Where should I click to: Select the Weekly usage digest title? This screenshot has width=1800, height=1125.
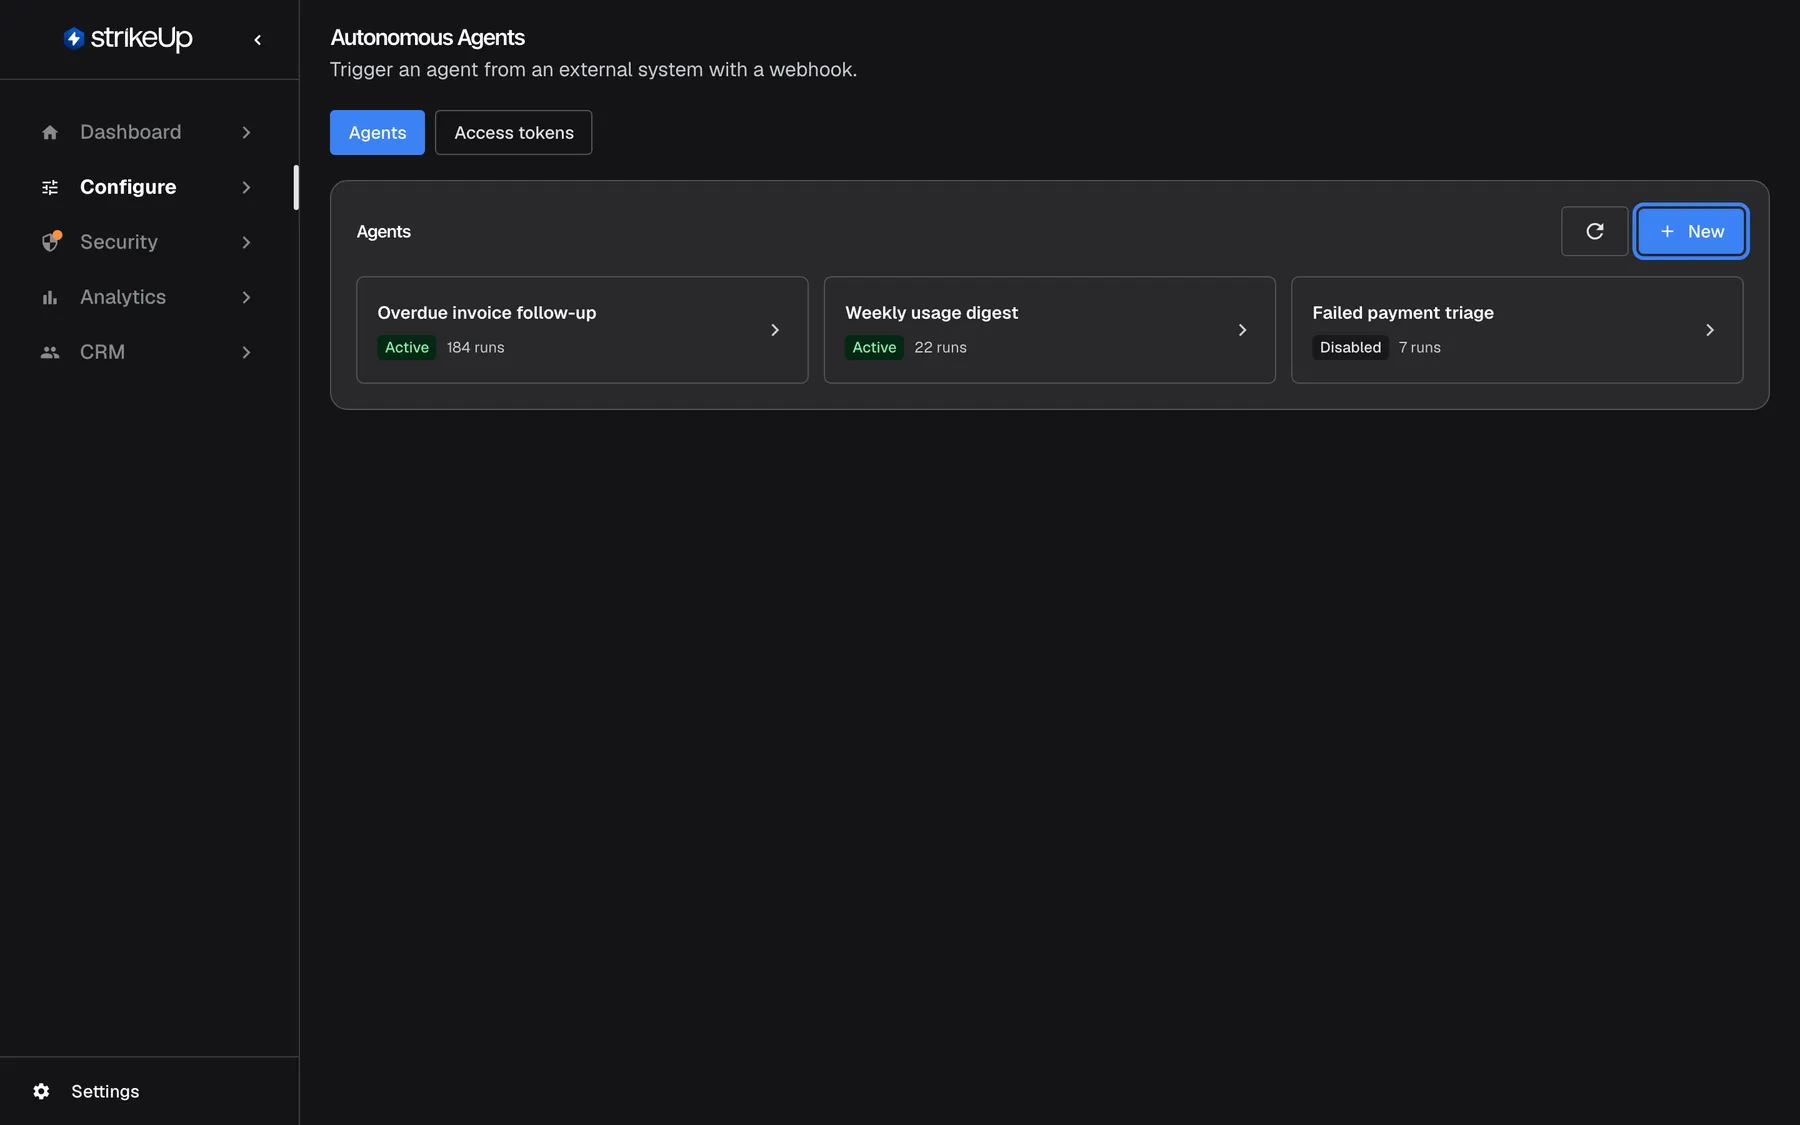(931, 313)
